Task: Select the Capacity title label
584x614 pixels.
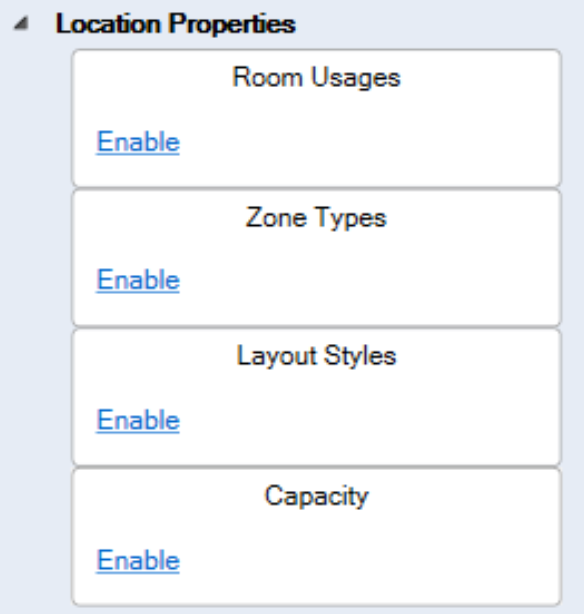Action: (316, 497)
